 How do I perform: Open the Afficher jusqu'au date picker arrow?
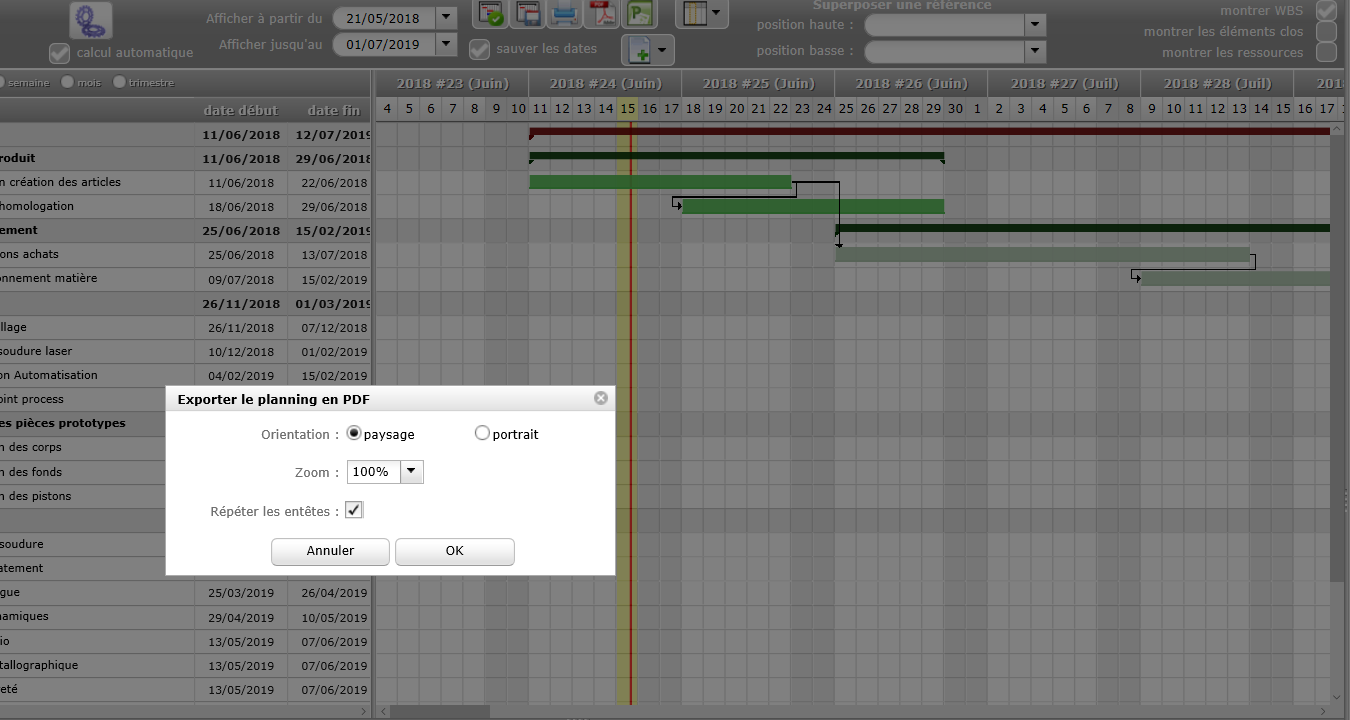pyautogui.click(x=446, y=45)
